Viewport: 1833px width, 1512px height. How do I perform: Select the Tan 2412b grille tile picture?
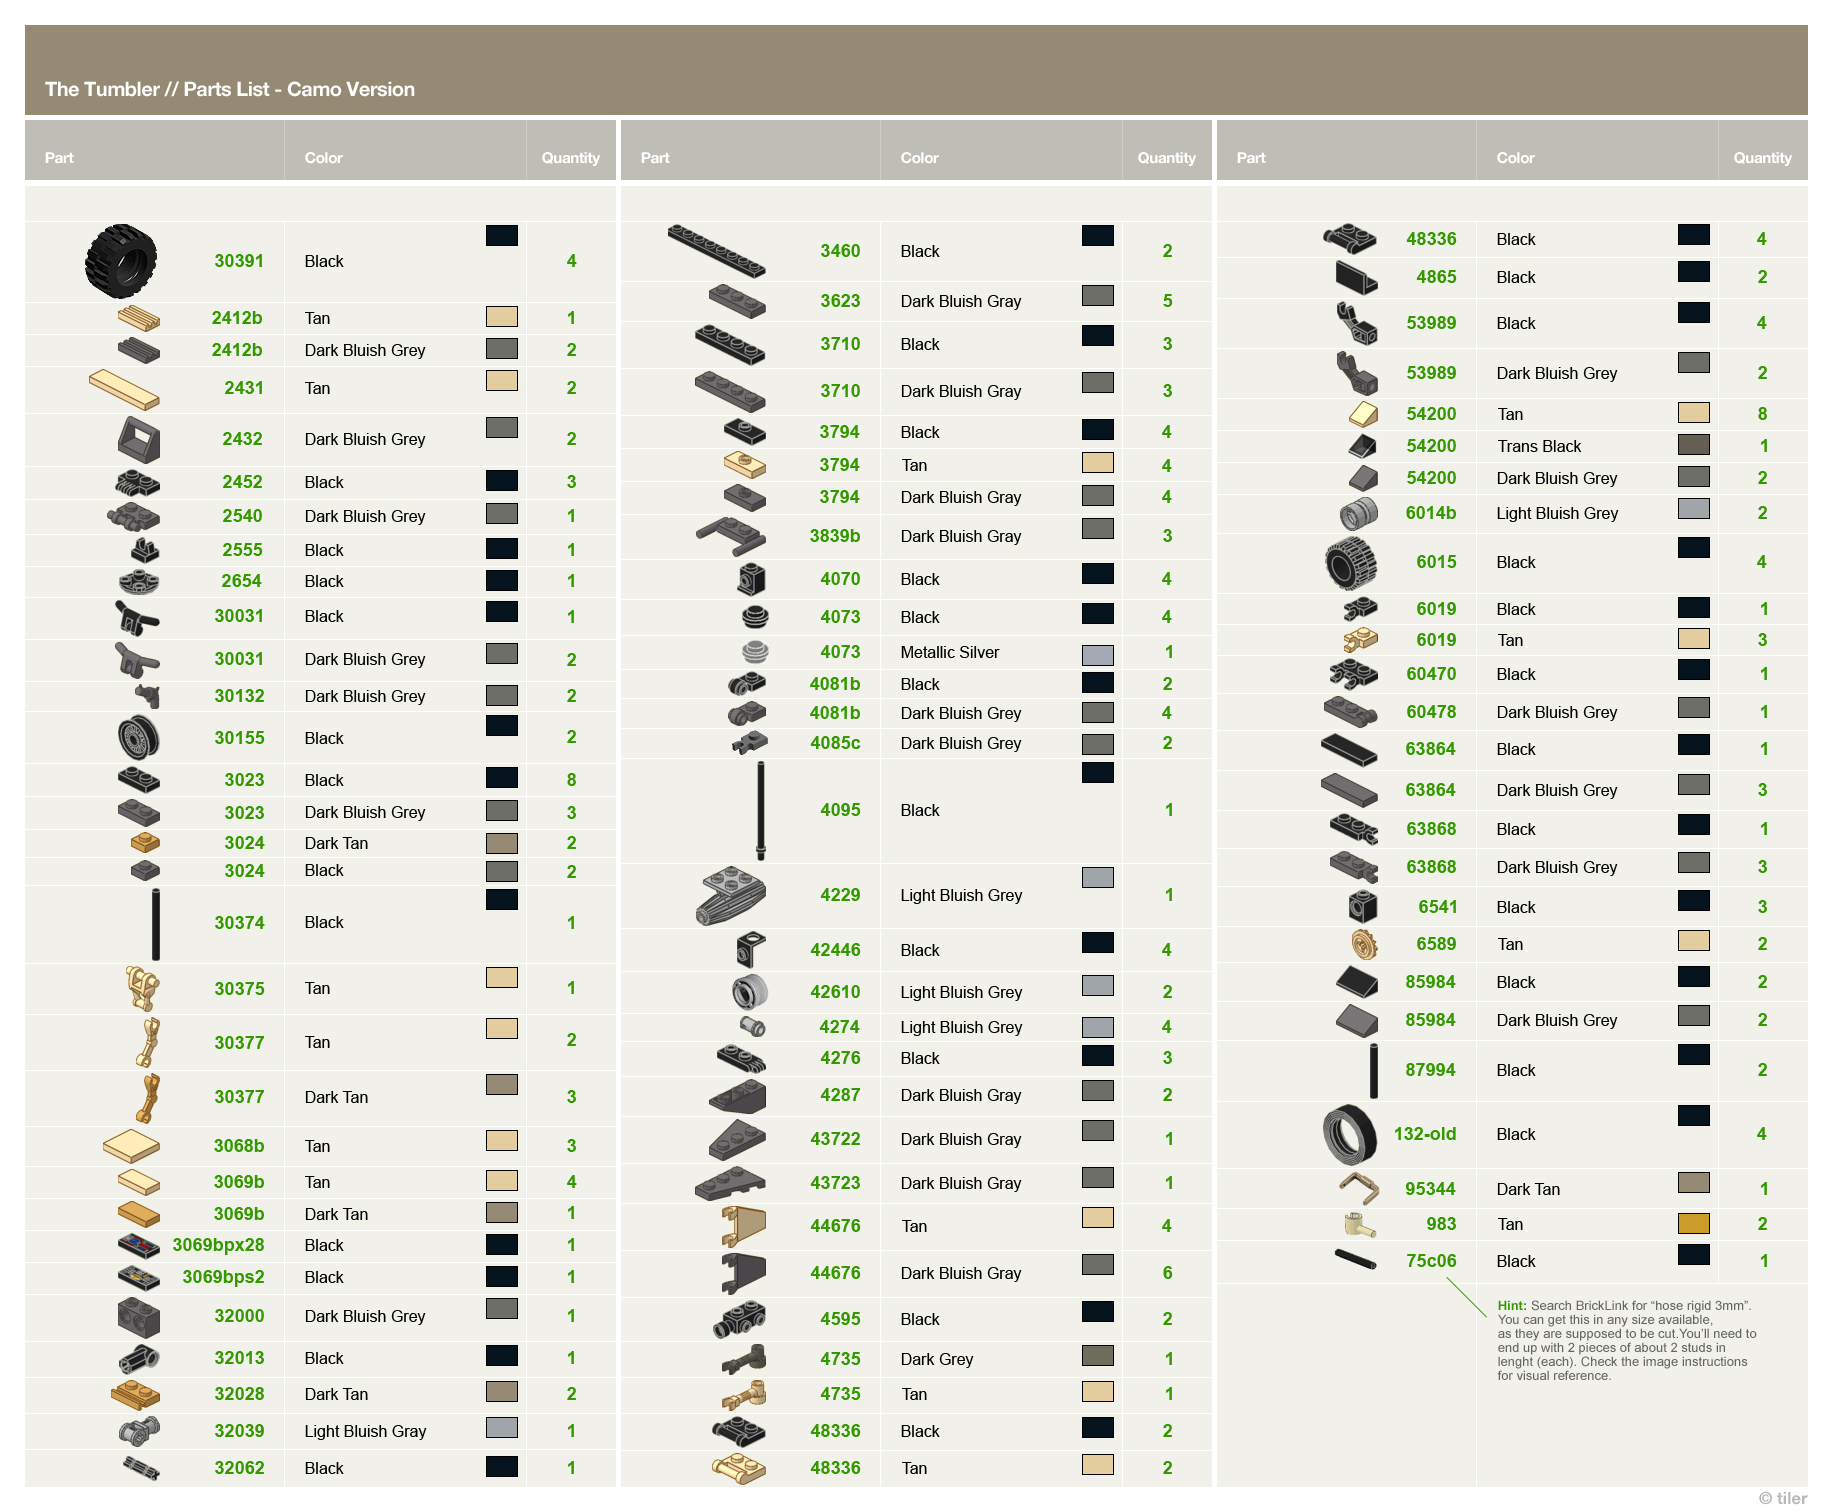tap(138, 318)
